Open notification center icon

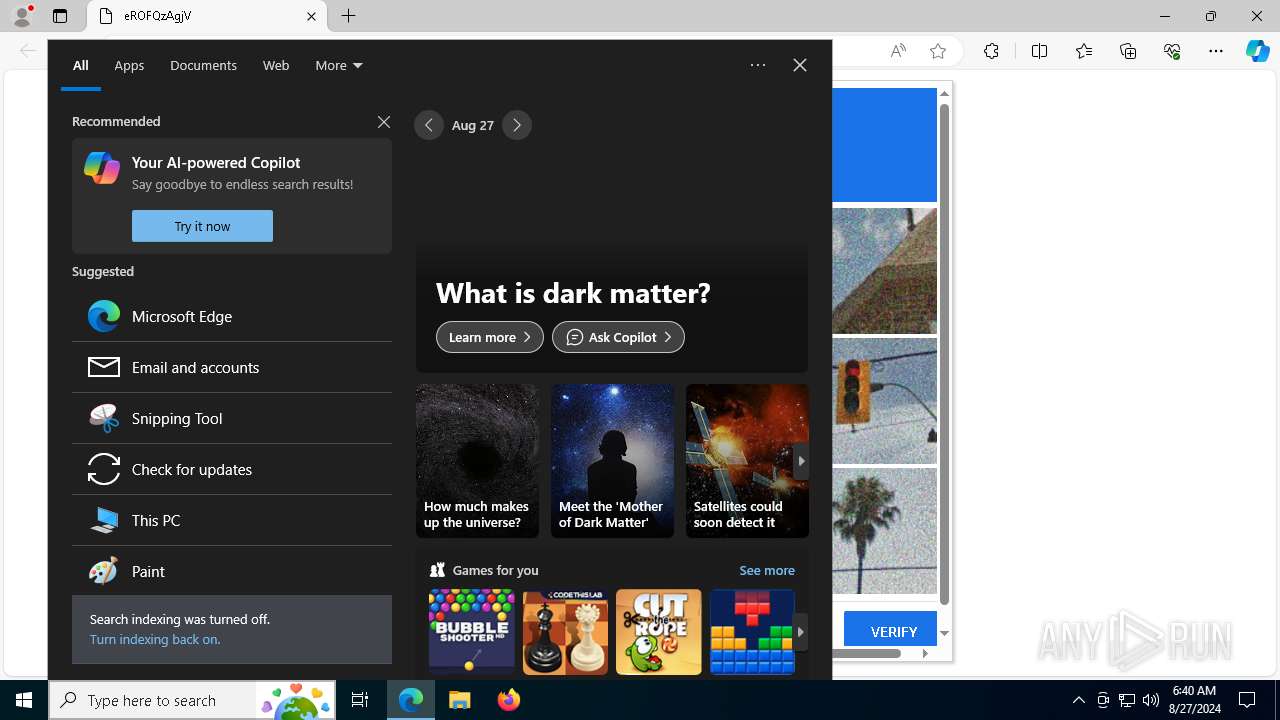click(1247, 700)
